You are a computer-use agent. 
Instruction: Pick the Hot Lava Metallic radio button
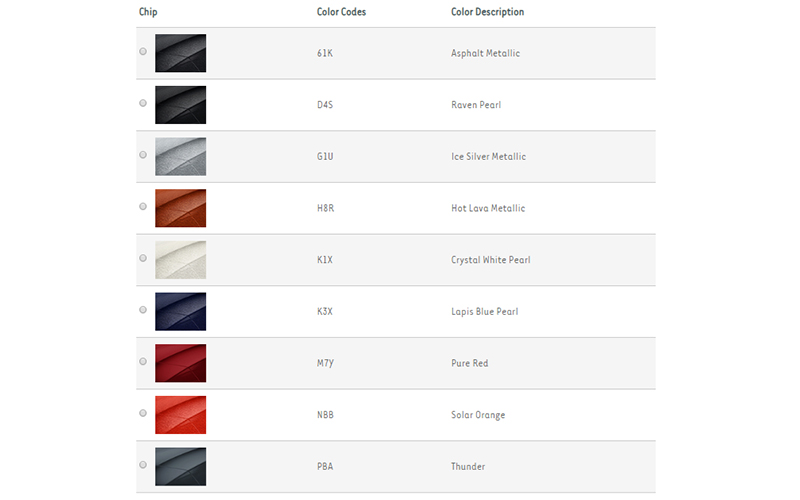tap(143, 206)
